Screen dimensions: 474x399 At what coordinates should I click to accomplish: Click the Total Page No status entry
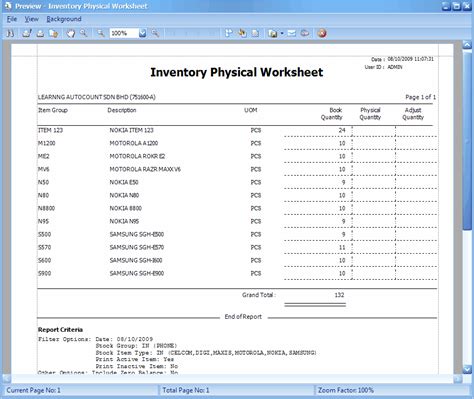[x=186, y=390]
